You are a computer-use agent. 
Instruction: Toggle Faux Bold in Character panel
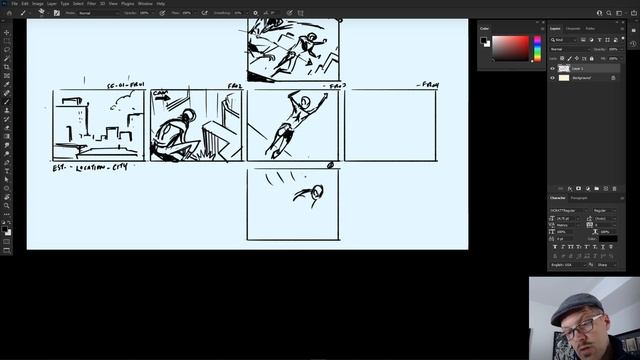tap(555, 247)
